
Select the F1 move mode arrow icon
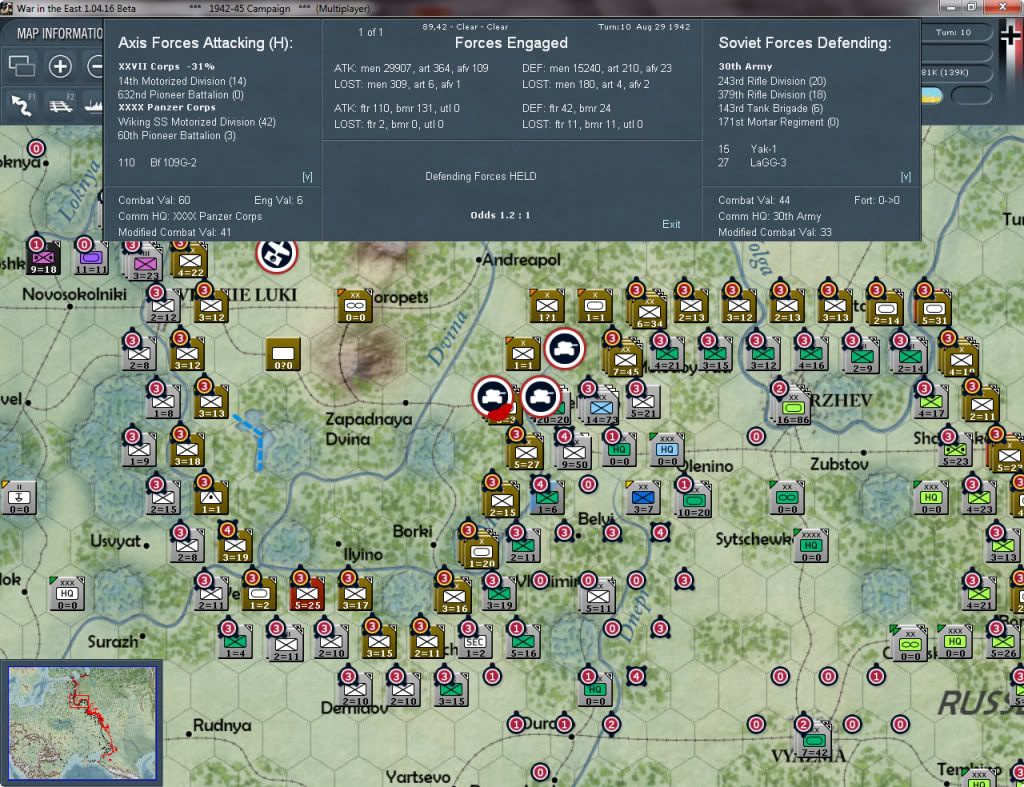tap(22, 104)
